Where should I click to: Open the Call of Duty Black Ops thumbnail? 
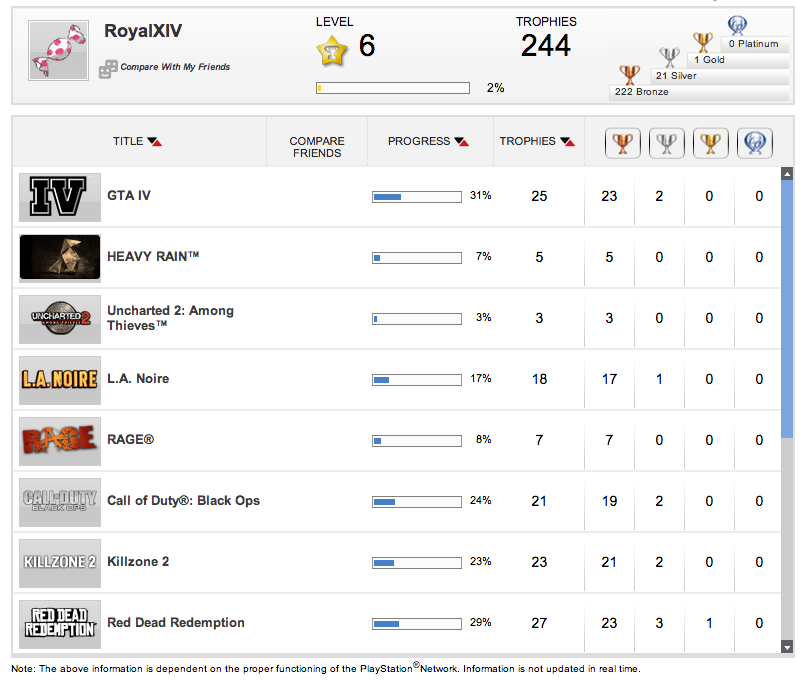click(x=60, y=502)
